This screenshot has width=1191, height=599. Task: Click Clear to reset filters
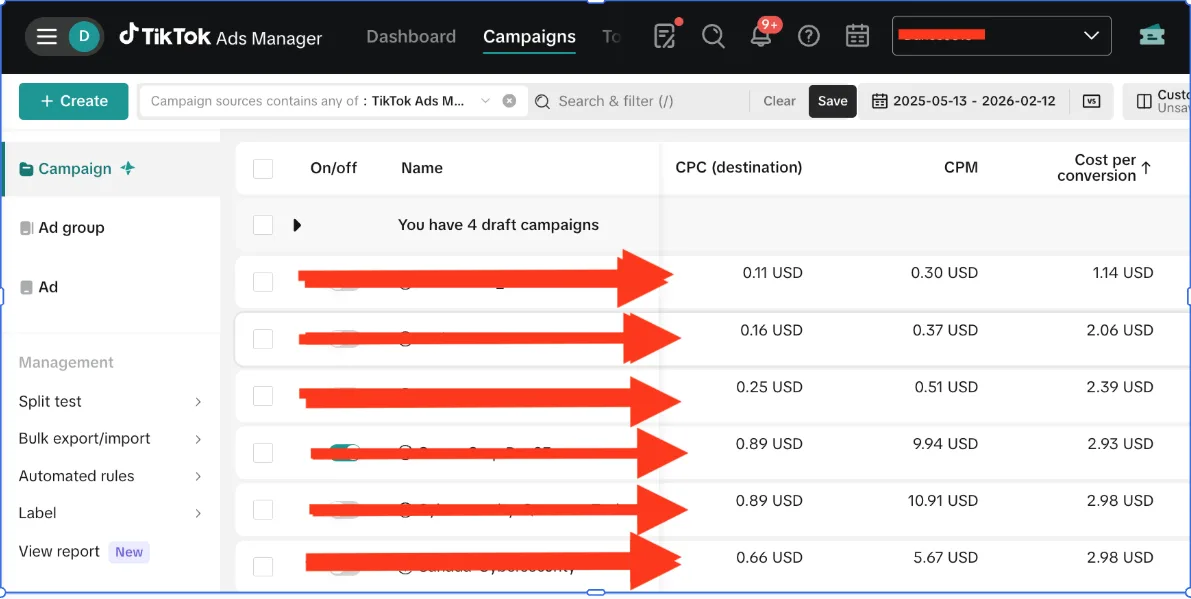click(x=779, y=101)
